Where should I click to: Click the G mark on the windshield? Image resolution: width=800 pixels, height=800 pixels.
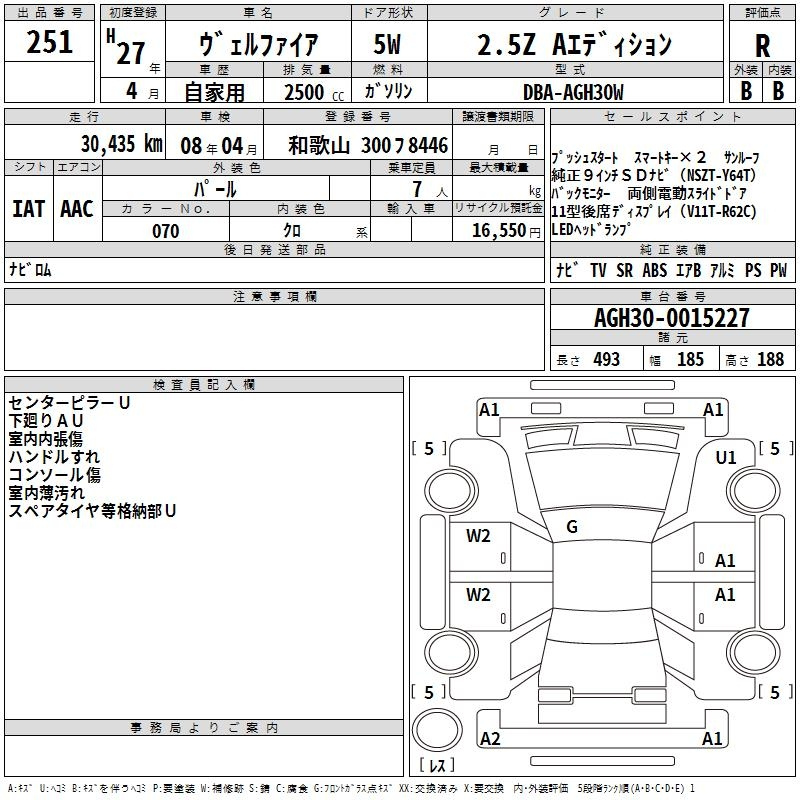572,527
